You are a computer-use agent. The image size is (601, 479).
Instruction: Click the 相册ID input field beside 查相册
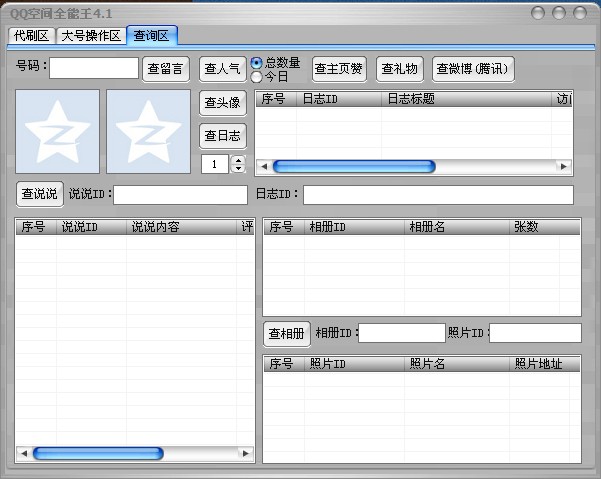[x=402, y=333]
